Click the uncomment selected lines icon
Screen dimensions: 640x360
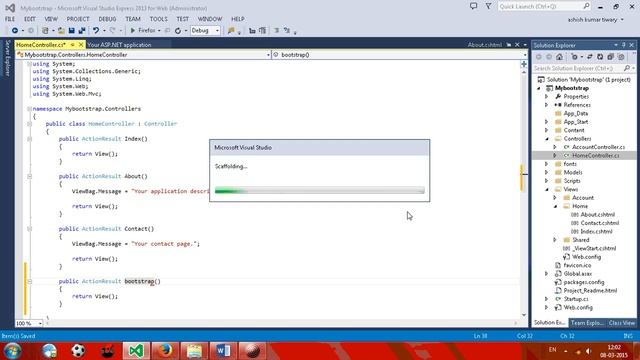pyautogui.click(x=287, y=31)
